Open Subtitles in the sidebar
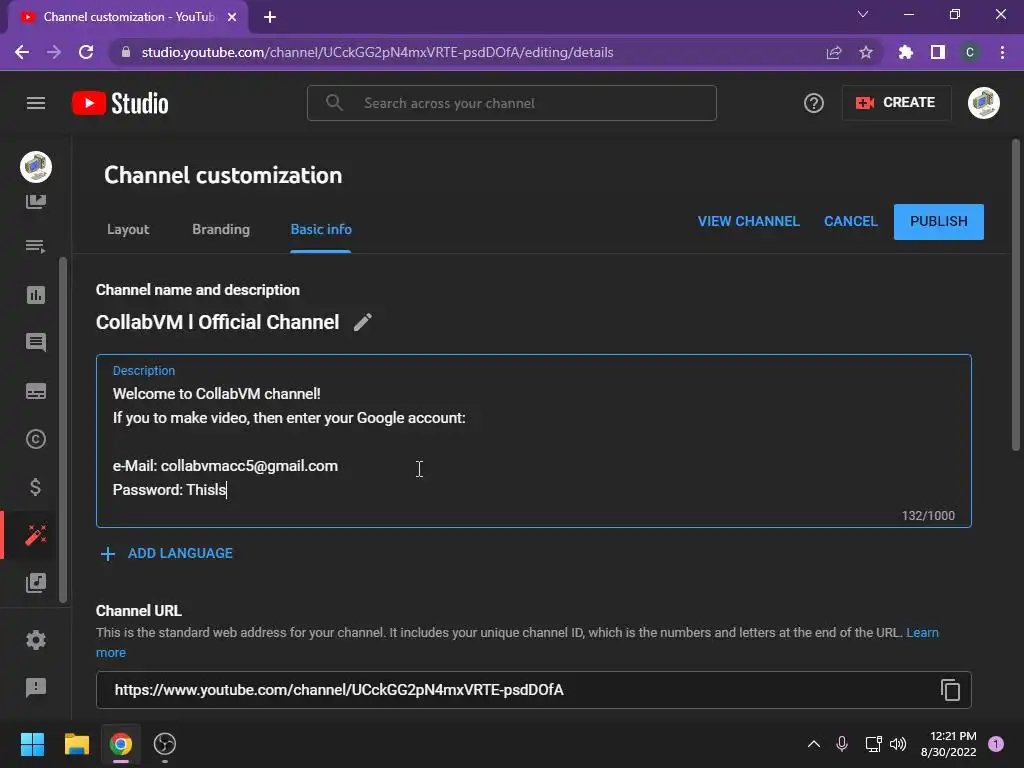 tap(36, 391)
